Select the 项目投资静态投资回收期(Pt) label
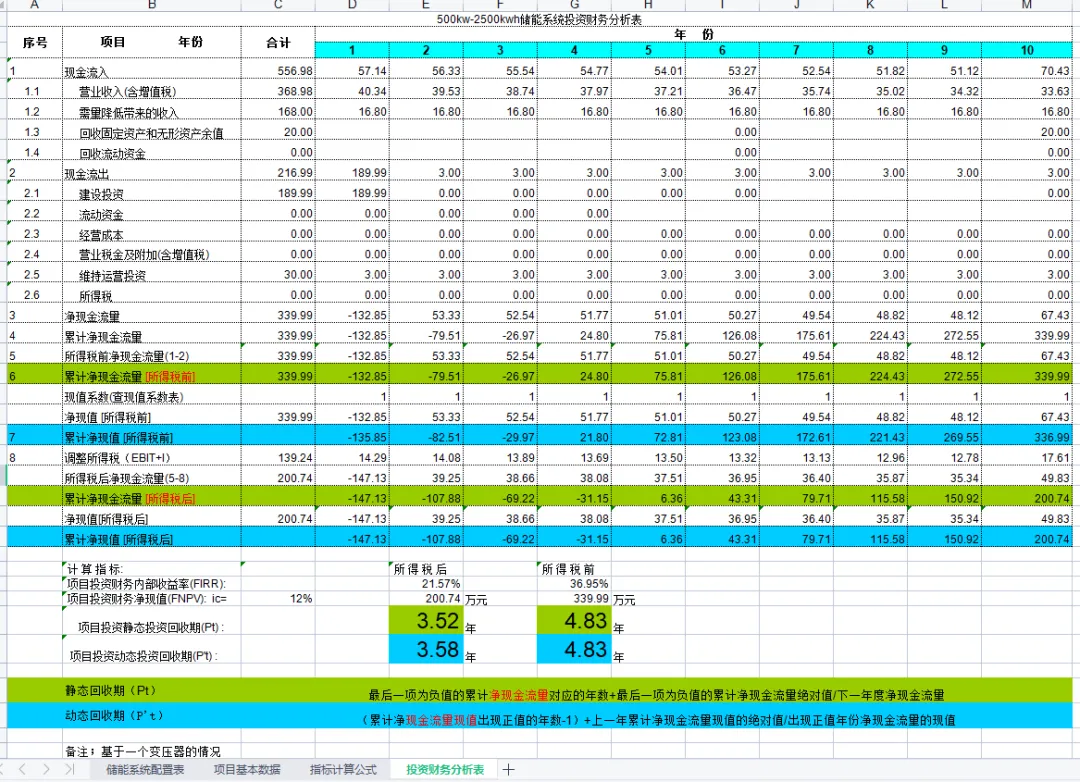 151,628
